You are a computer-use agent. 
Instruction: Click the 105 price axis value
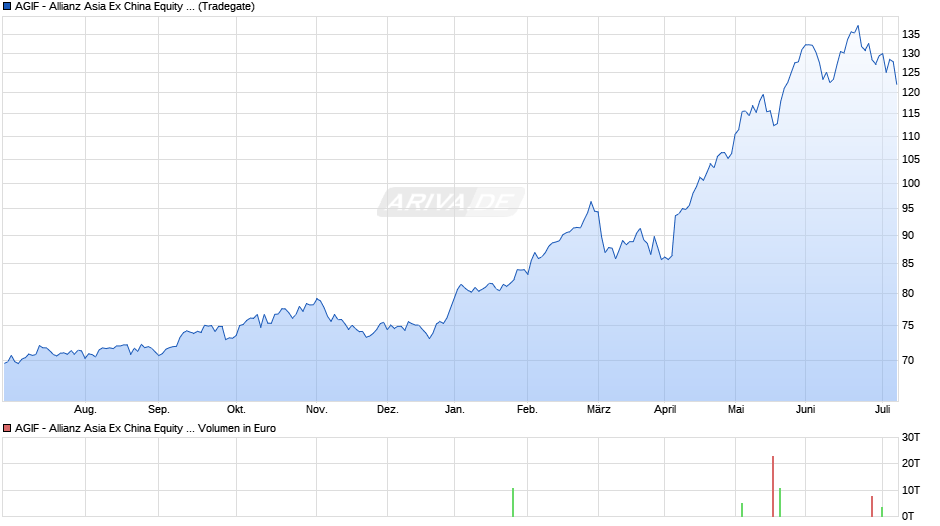911,159
